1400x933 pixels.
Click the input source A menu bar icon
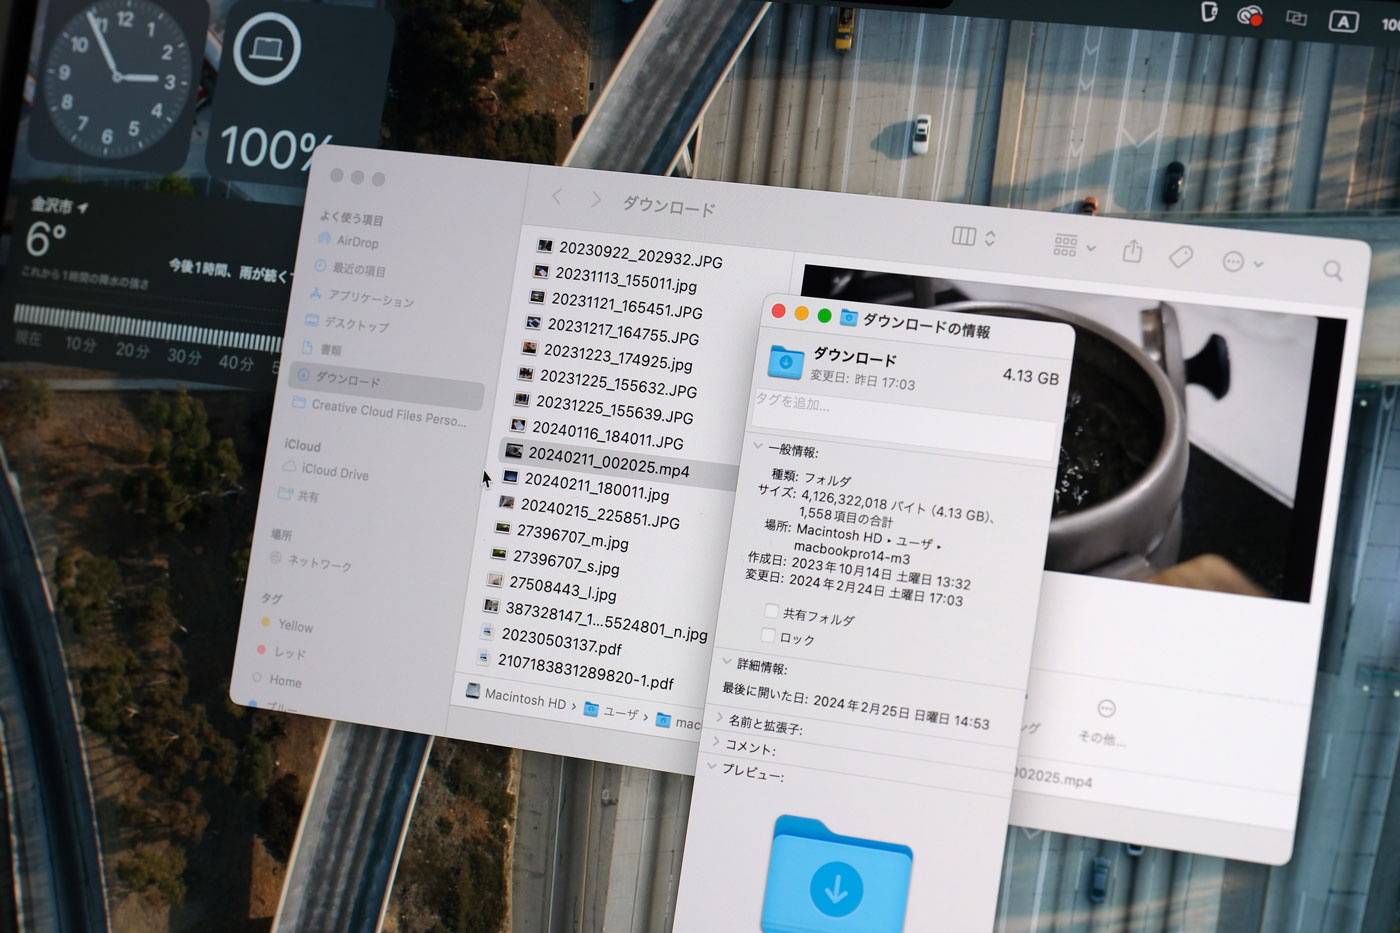(x=1343, y=21)
